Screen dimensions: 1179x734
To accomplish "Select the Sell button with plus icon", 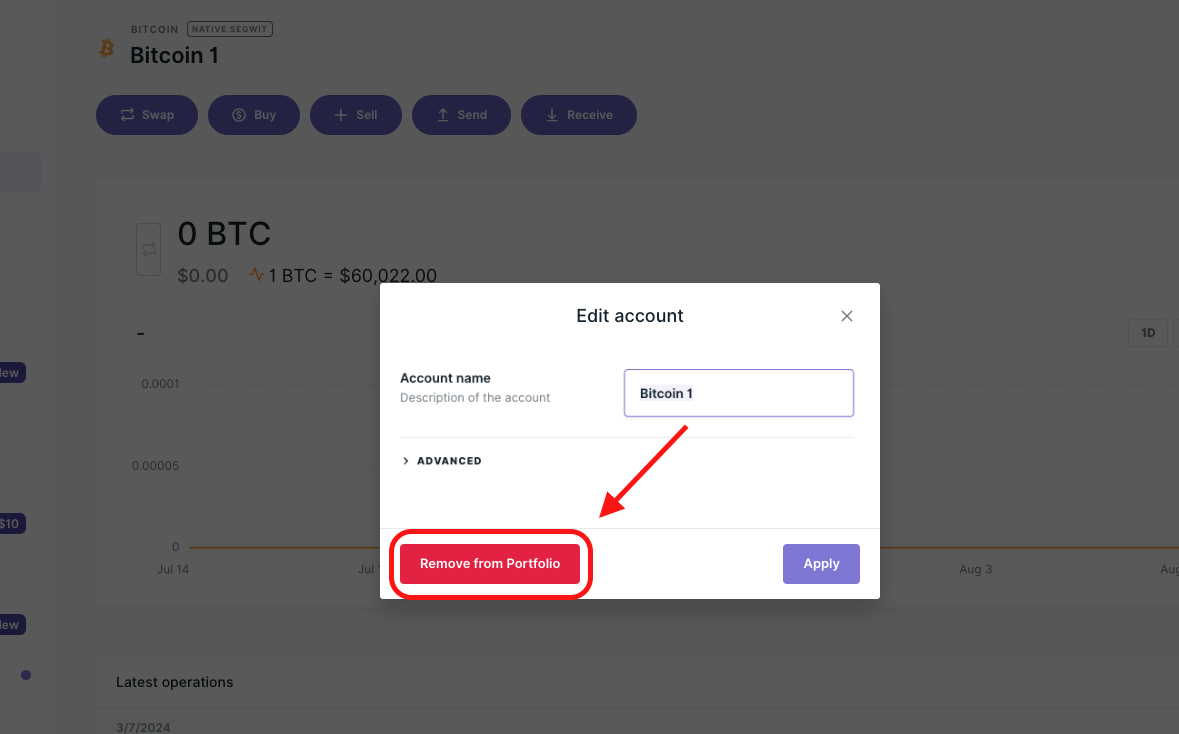I will tap(355, 115).
